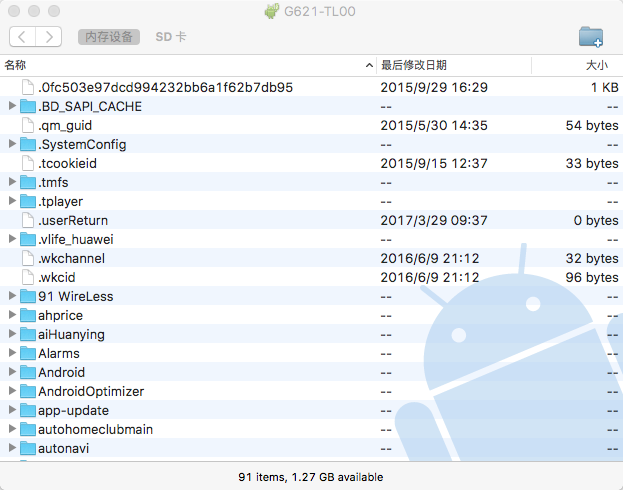Switch to the 内存设备 tab
Image resolution: width=623 pixels, height=490 pixels.
coord(109,37)
